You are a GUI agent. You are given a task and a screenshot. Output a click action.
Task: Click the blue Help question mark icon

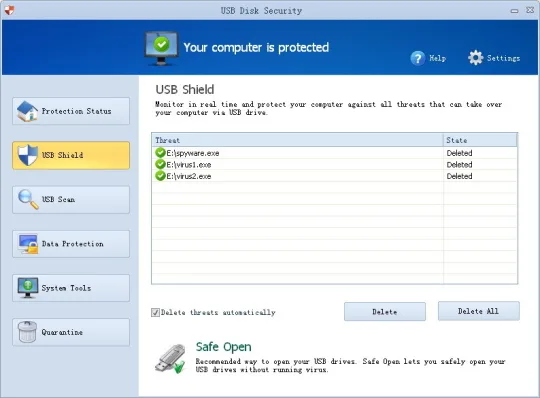tap(417, 58)
